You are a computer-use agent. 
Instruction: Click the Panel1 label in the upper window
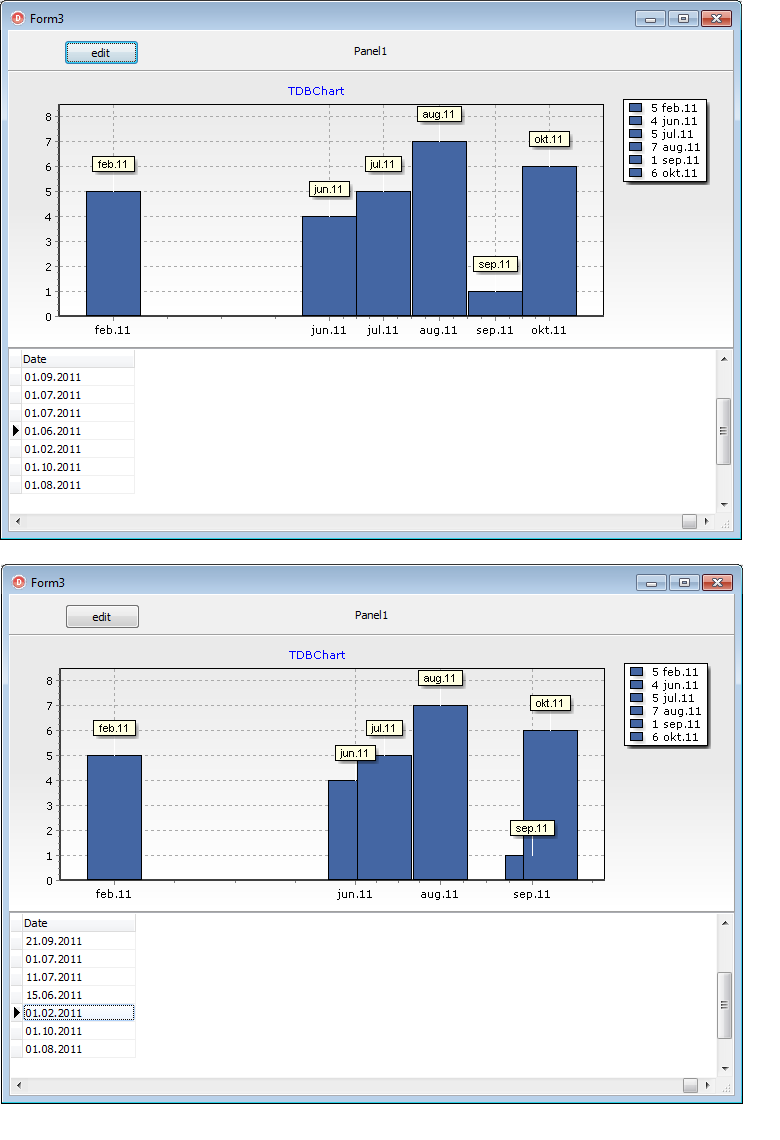tap(370, 51)
